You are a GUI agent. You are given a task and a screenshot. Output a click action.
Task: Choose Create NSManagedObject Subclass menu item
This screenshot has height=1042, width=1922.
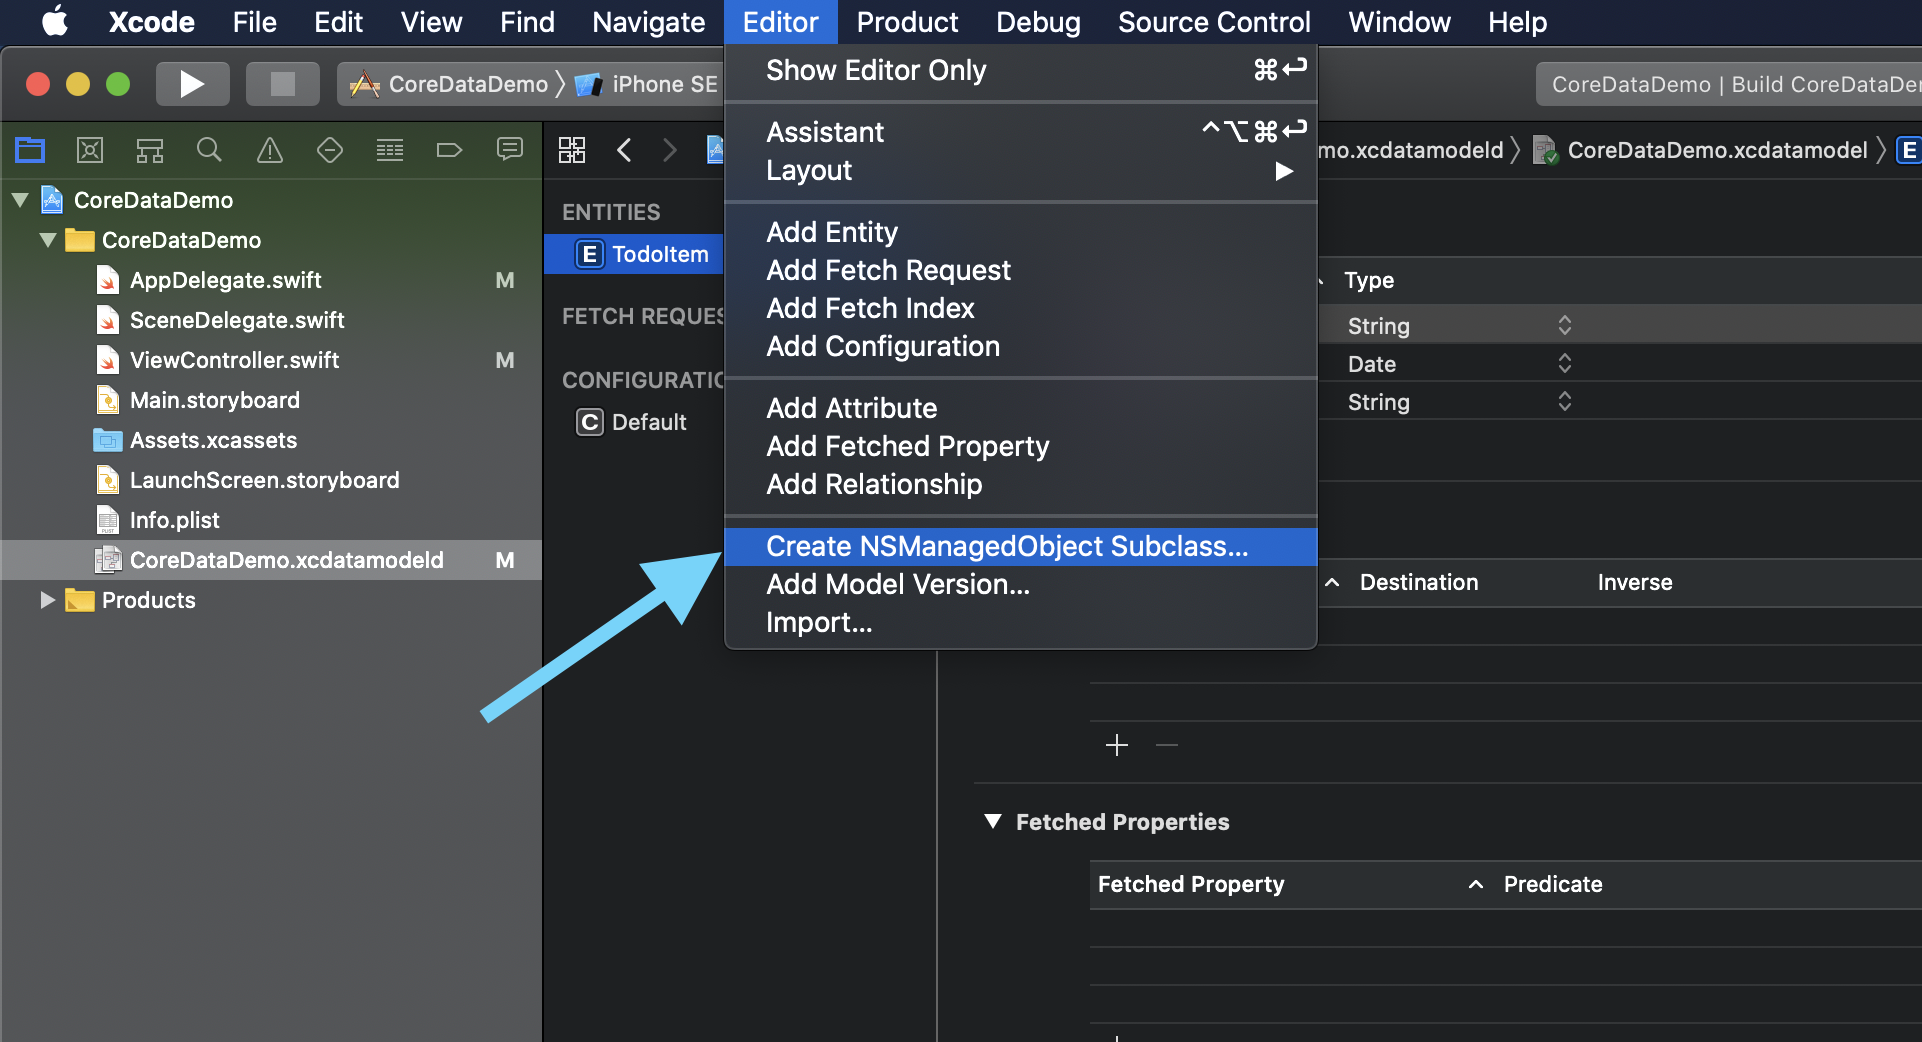[x=1006, y=546]
